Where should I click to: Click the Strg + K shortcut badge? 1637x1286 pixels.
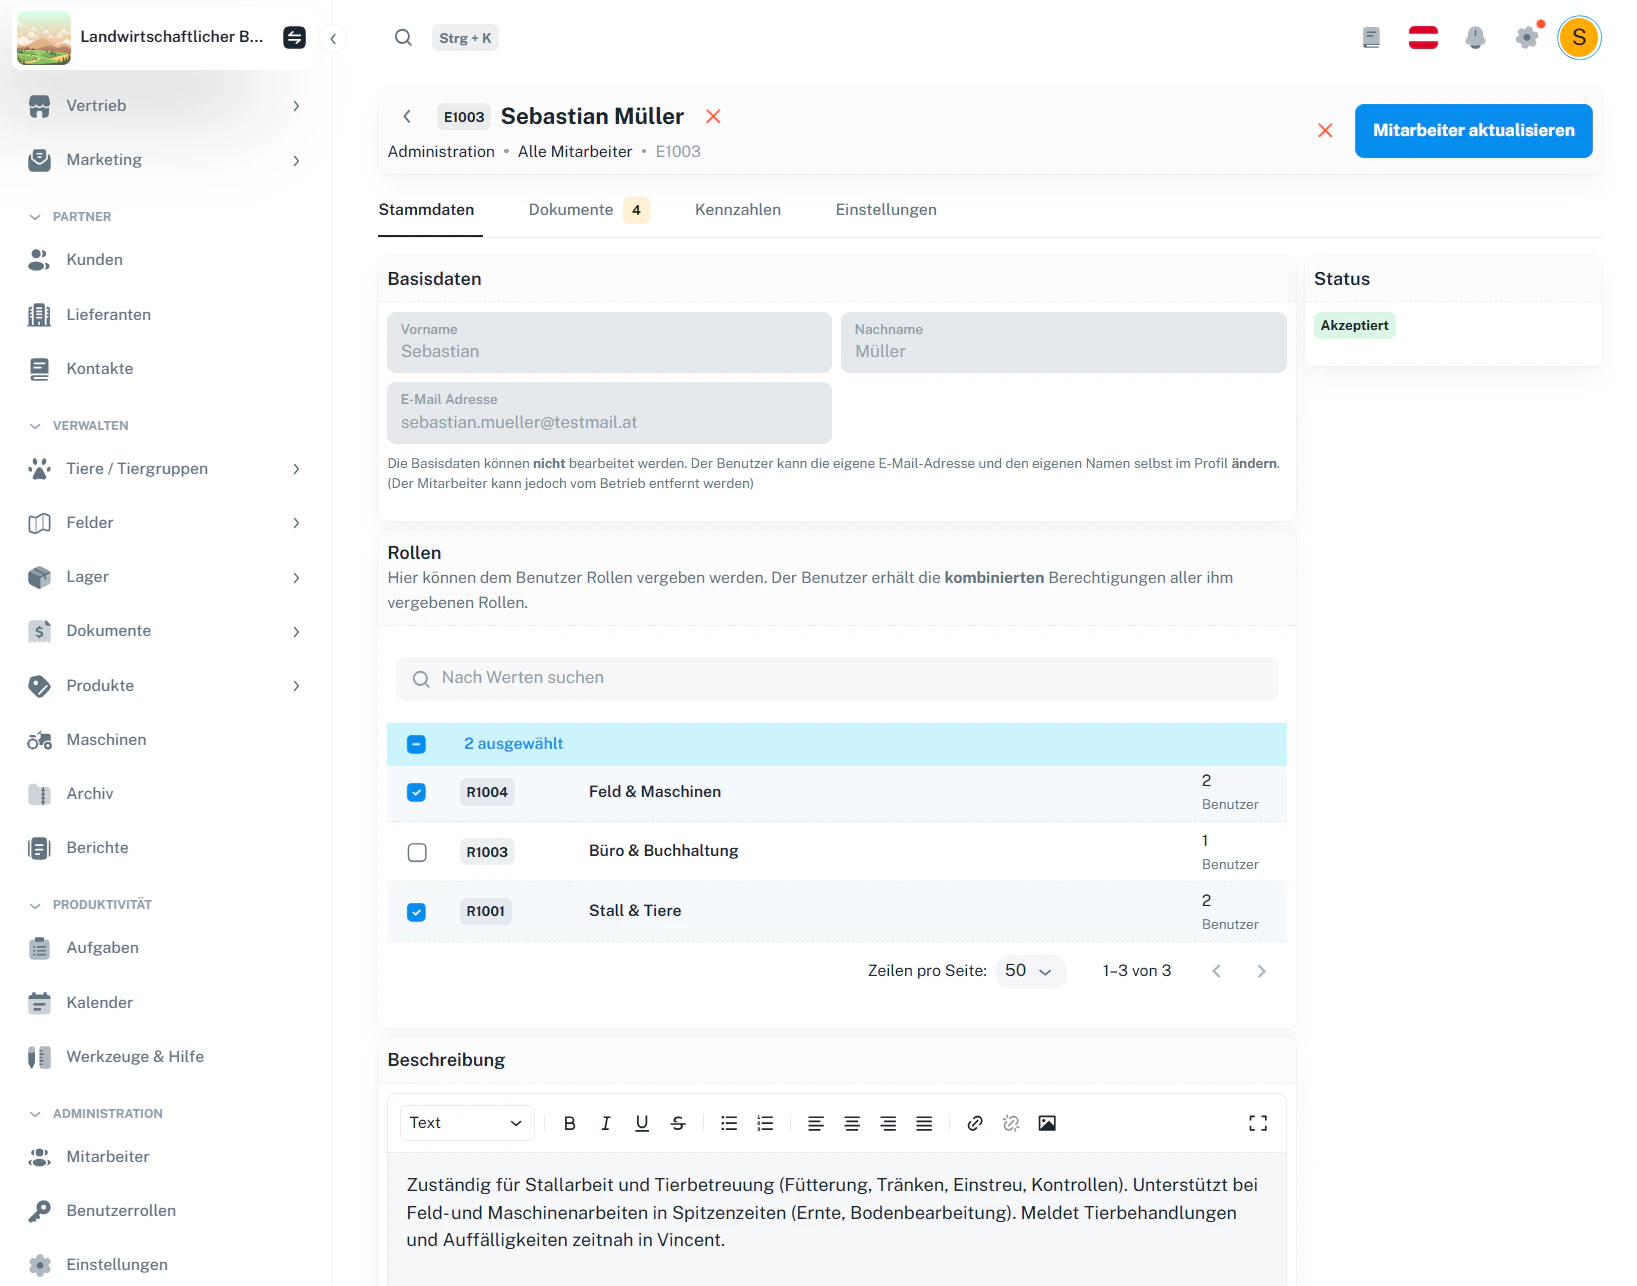coord(465,38)
